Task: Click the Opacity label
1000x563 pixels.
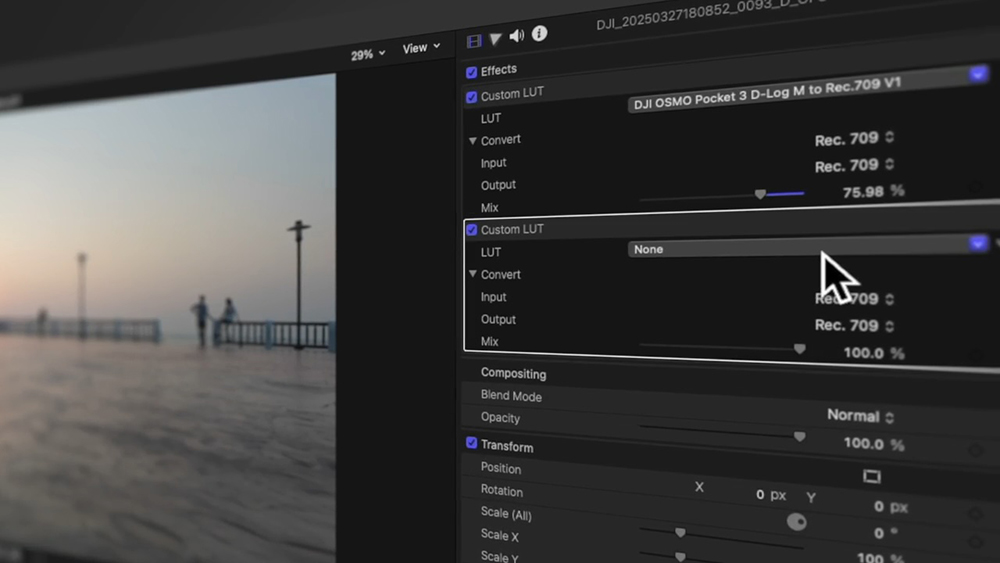Action: (x=501, y=418)
